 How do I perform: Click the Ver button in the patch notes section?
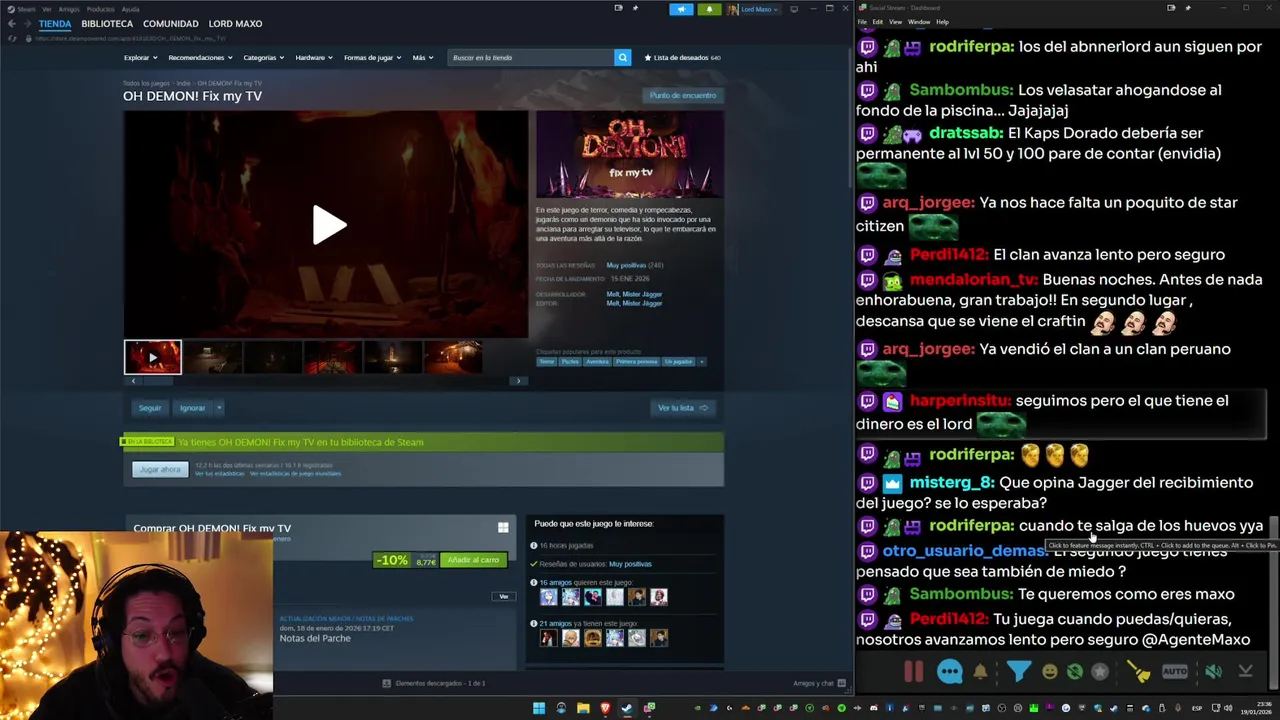[x=503, y=596]
